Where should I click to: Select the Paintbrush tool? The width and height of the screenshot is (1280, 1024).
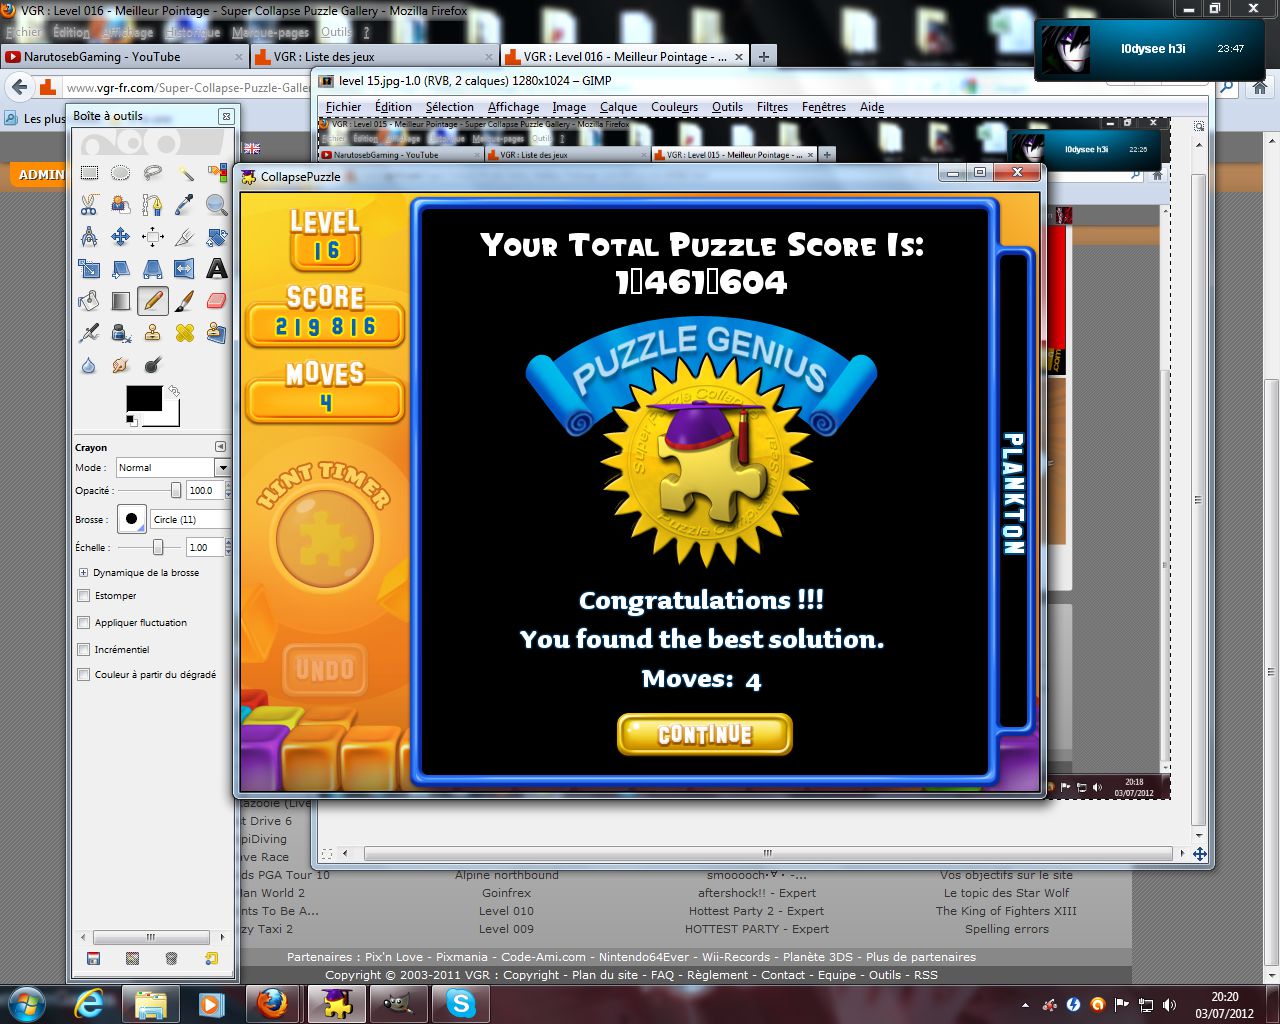click(184, 300)
